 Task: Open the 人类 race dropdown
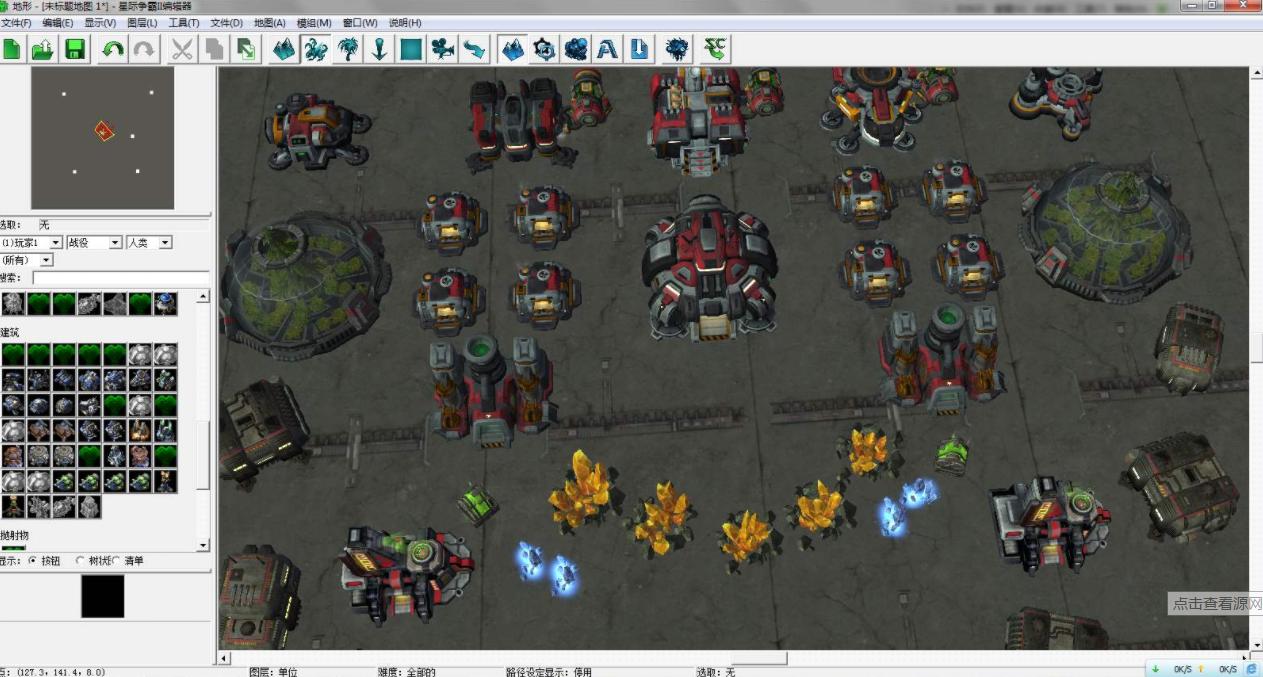149,243
